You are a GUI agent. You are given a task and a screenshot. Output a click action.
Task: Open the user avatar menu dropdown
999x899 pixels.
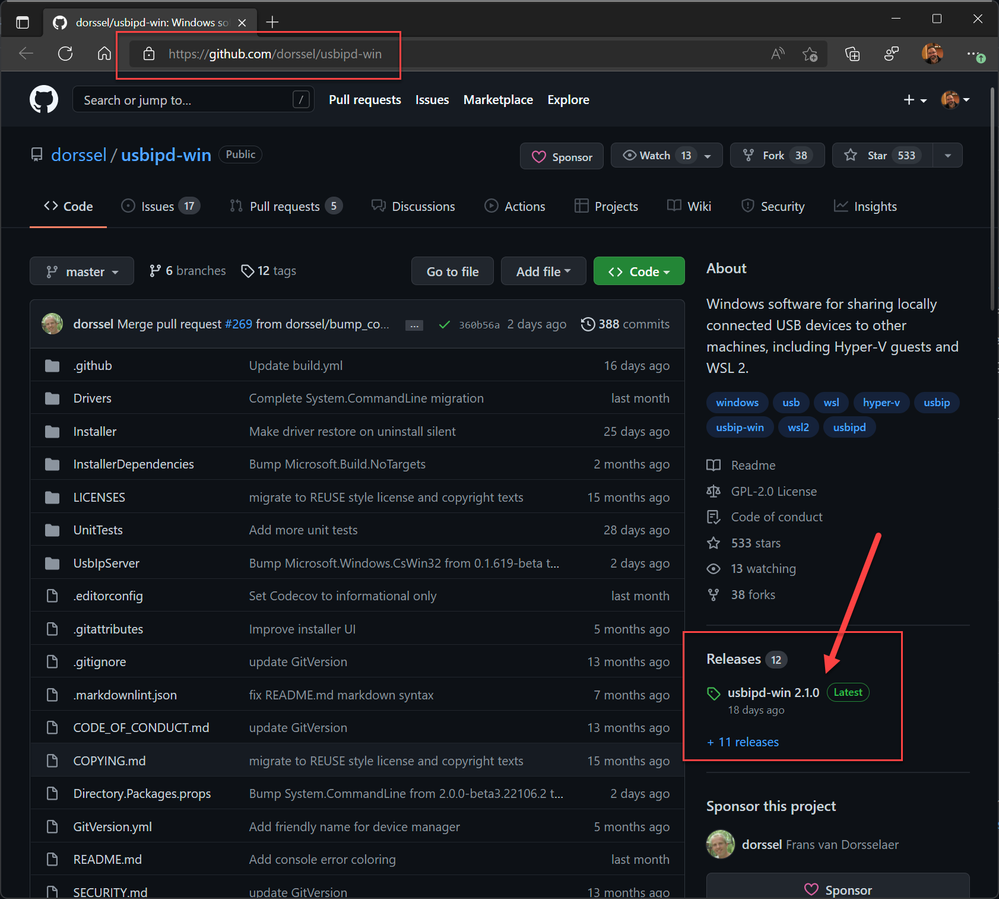point(955,100)
